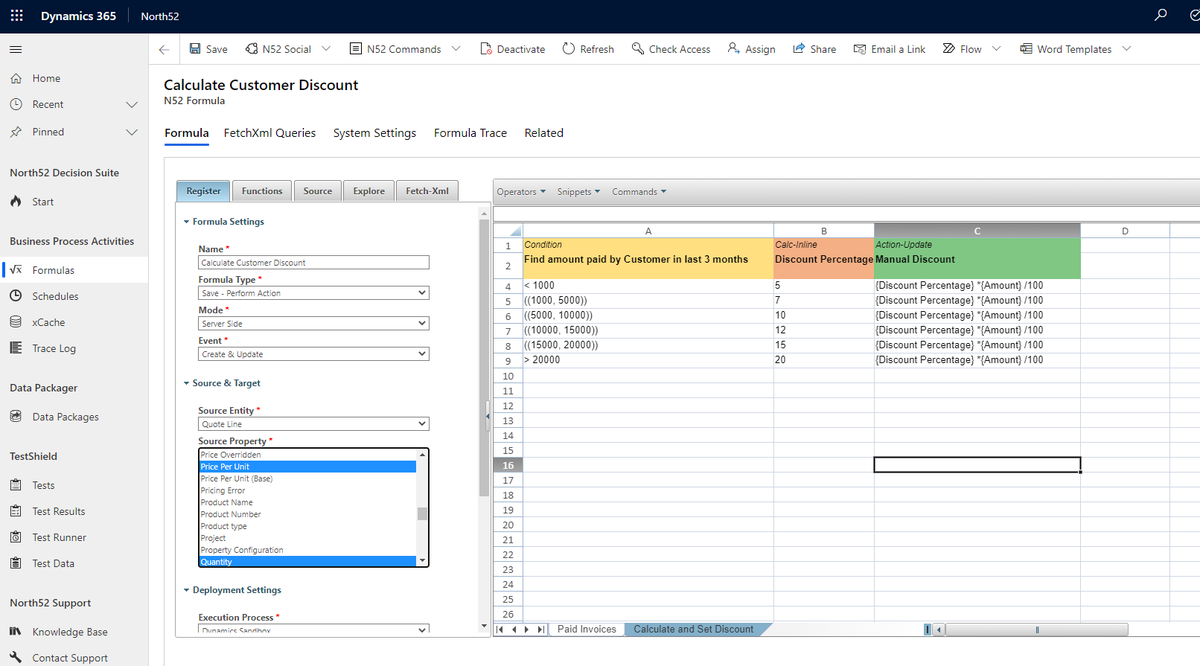This screenshot has width=1200, height=666.
Task: Select the Explore editor tab
Action: [369, 191]
